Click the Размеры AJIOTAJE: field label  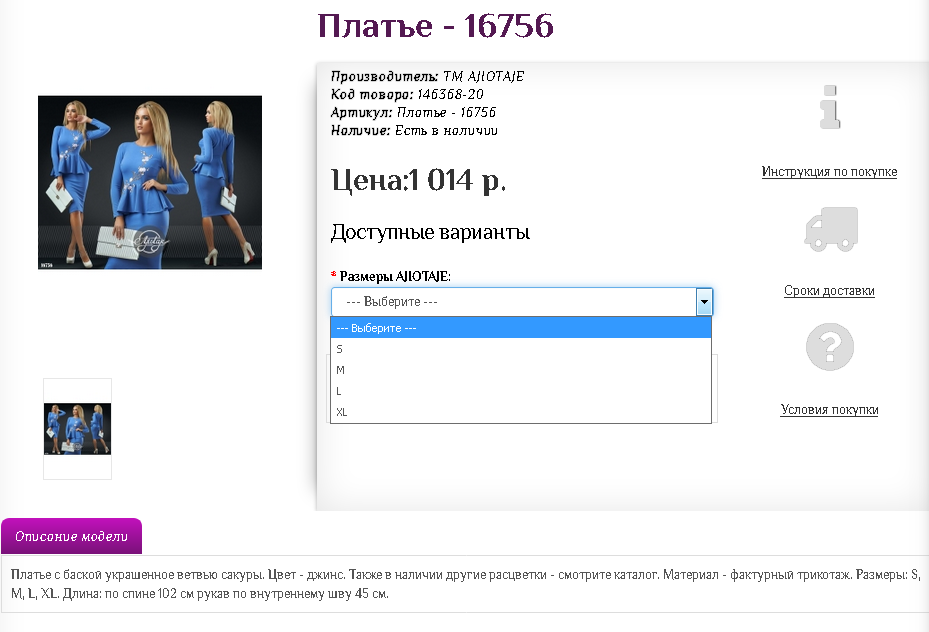coord(395,277)
